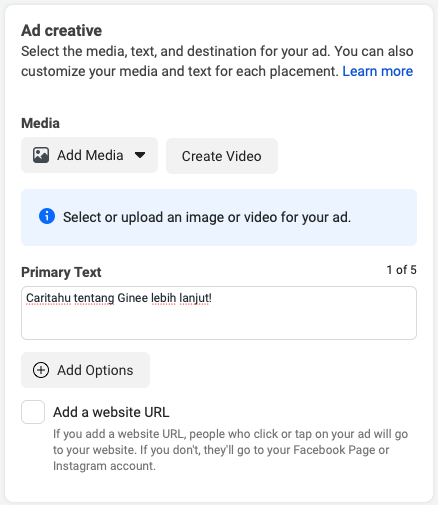This screenshot has width=438, height=505.
Task: Click the 'Select the media, text' description paragraph
Action: point(217,61)
